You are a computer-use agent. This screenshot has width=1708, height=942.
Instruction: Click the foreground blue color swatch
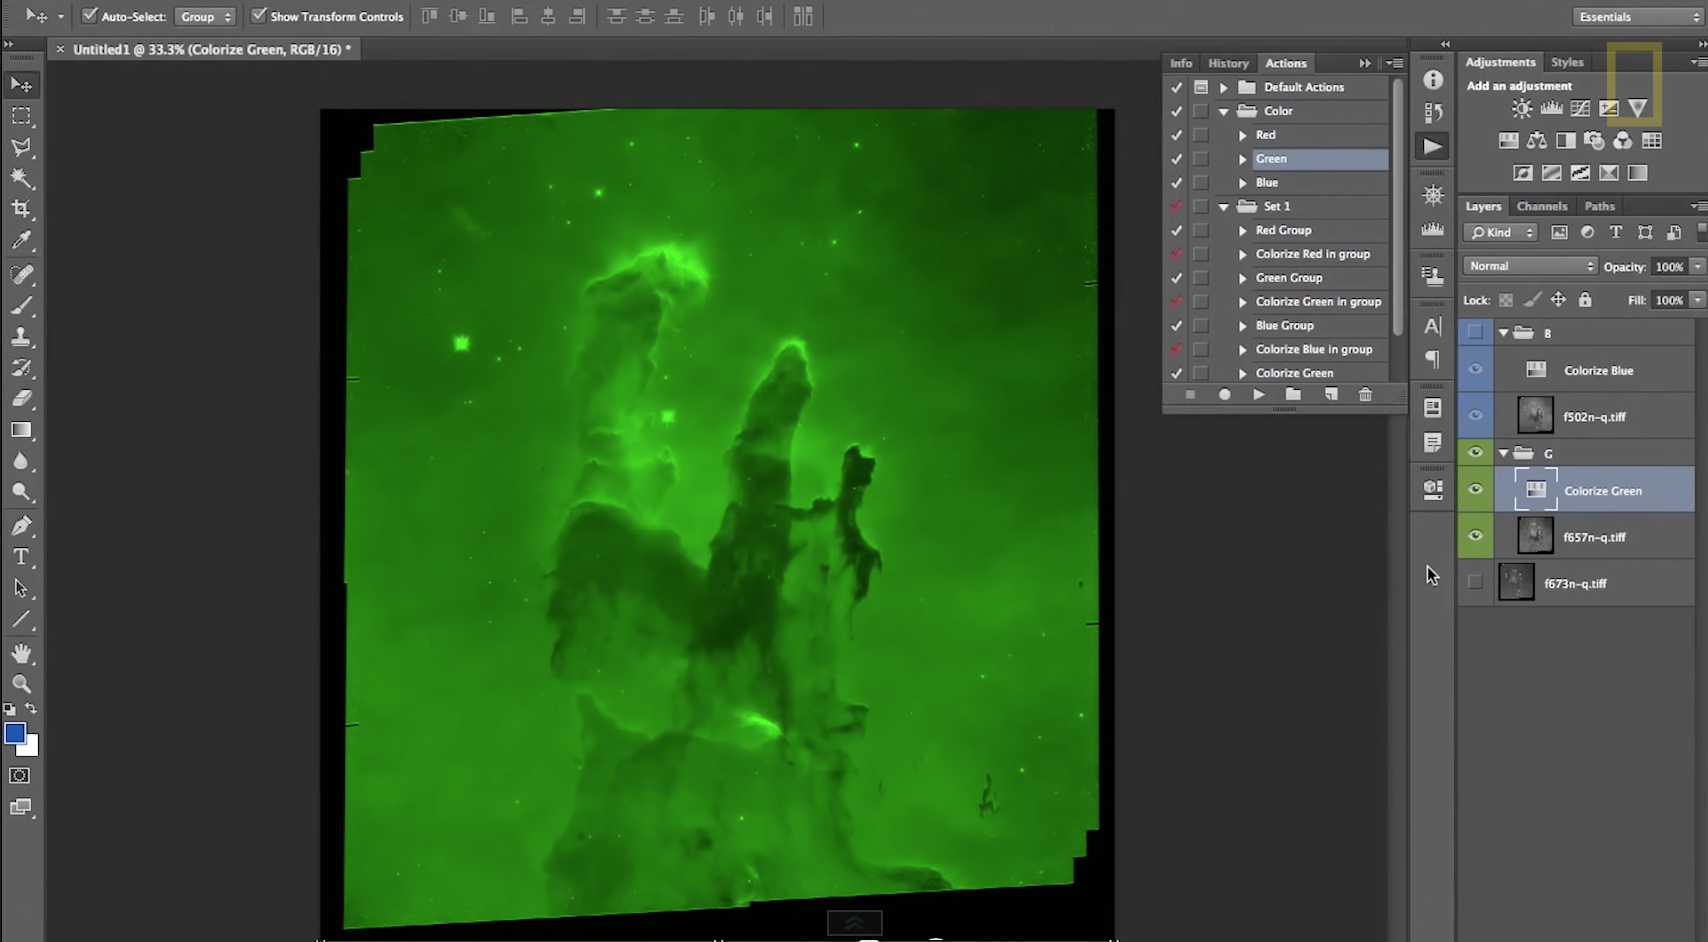(x=14, y=733)
